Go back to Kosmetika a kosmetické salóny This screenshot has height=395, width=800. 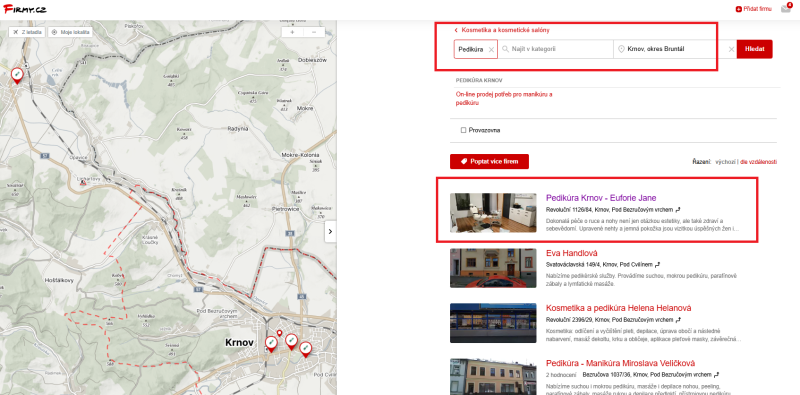click(x=502, y=30)
